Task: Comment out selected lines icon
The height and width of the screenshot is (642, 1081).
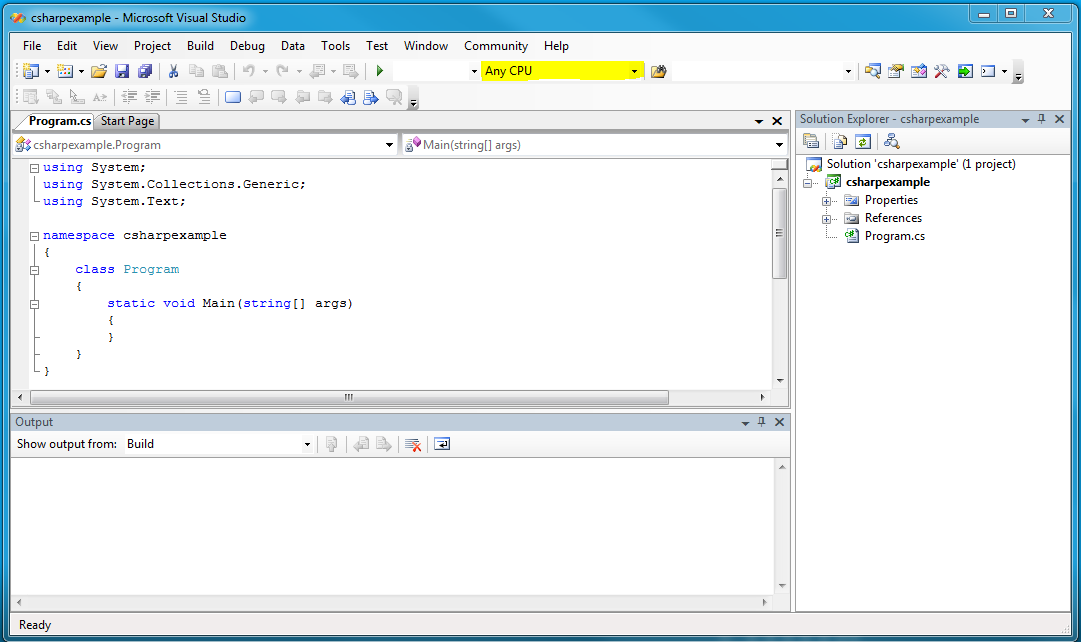Action: [181, 97]
